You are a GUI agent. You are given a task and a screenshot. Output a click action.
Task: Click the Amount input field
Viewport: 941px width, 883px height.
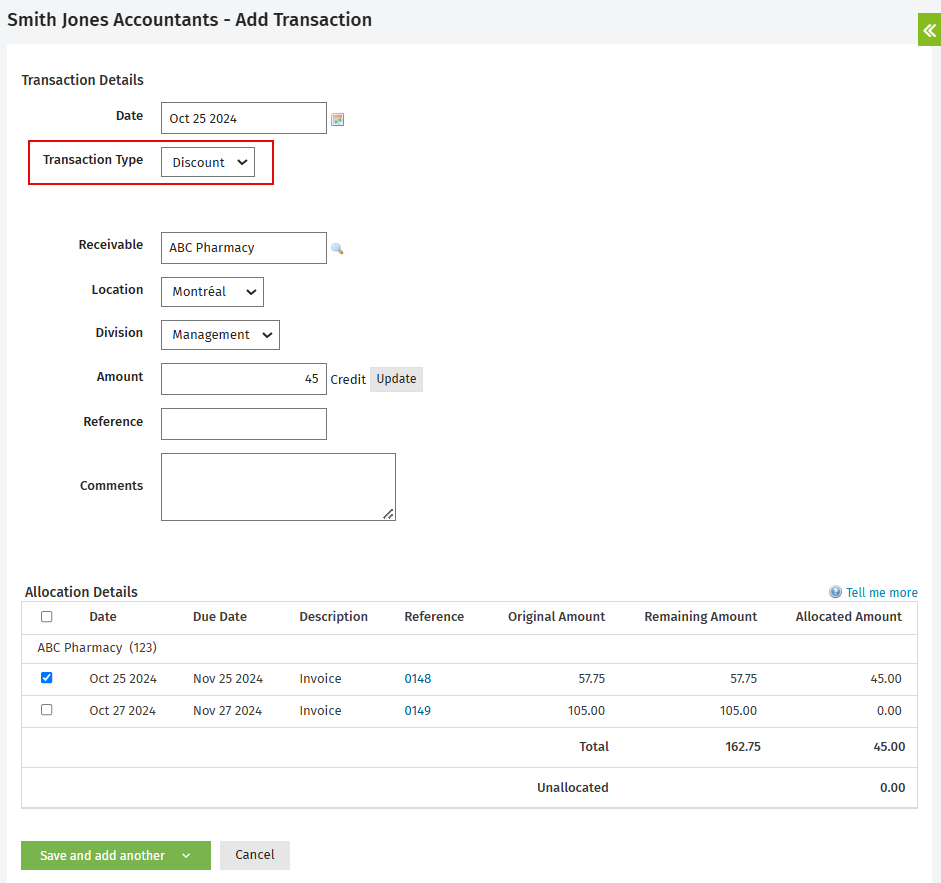tap(244, 379)
